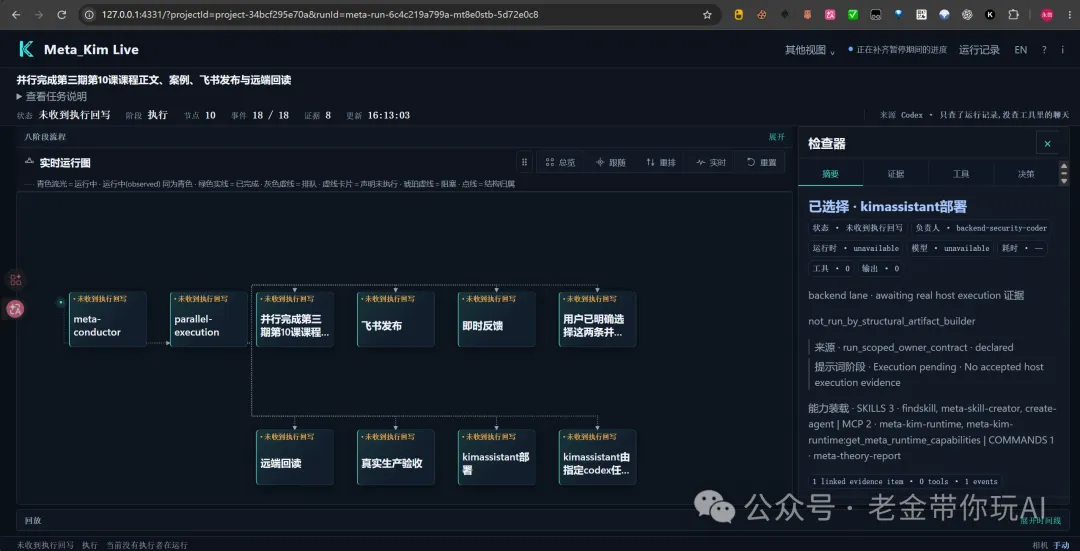Click the 模型 unavailable chip
The height and width of the screenshot is (551, 1080).
951,248
